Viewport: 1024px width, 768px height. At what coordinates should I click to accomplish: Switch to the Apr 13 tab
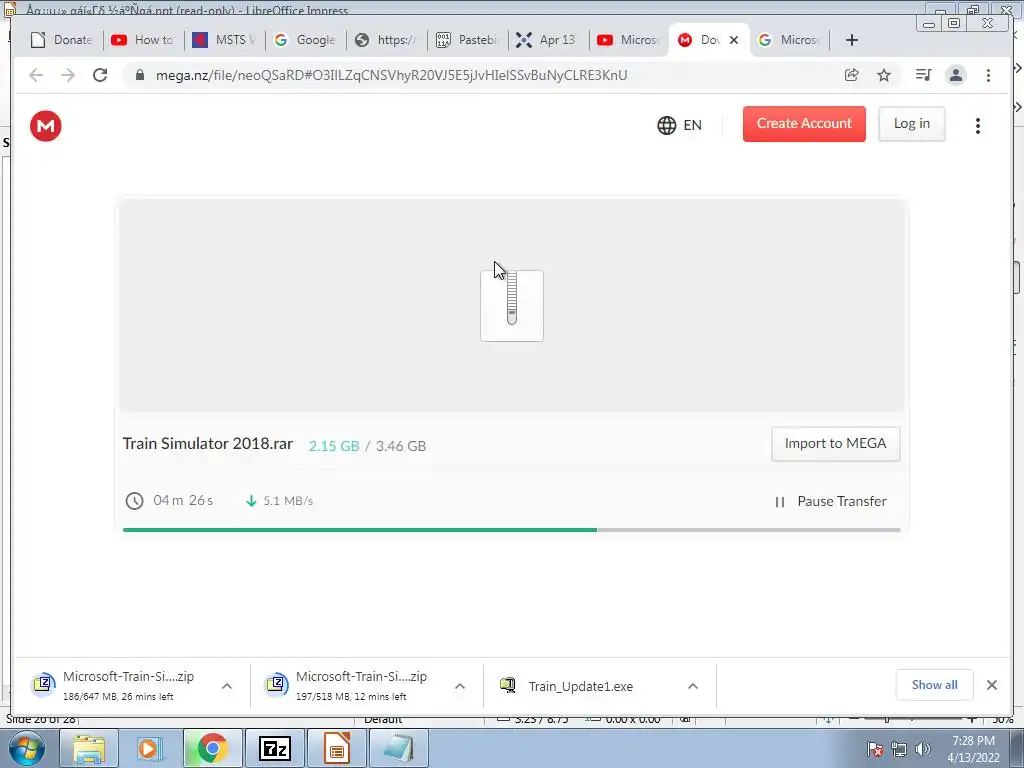(549, 40)
